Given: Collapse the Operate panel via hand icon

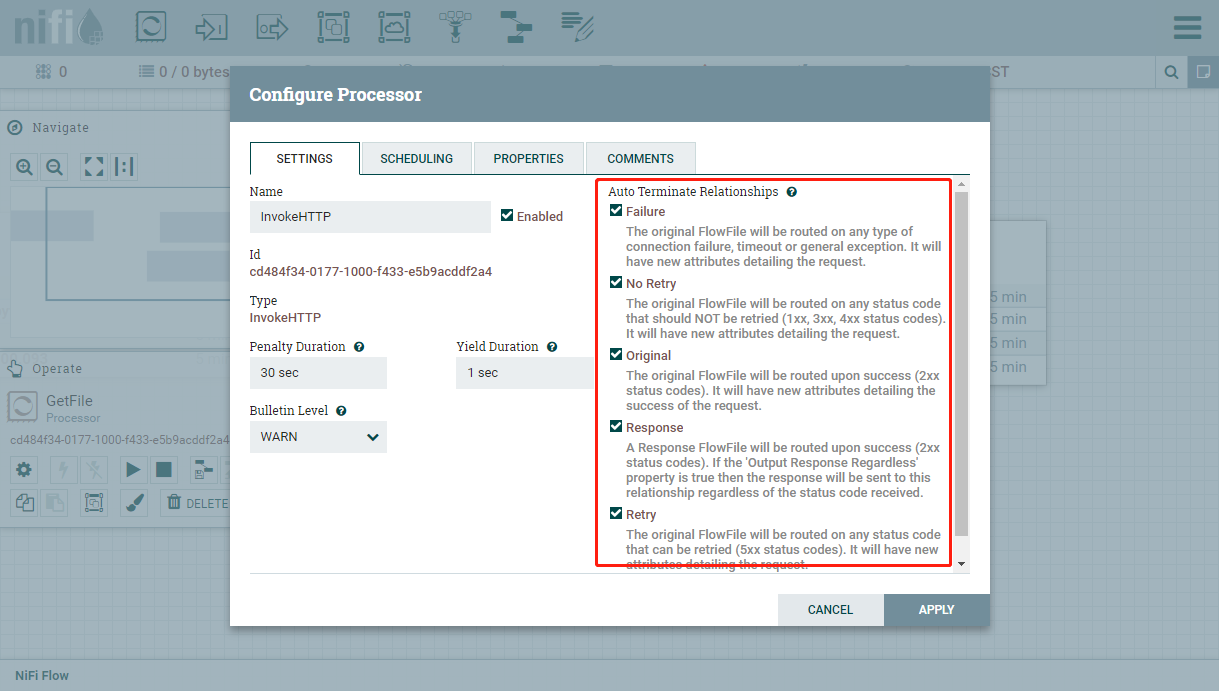Looking at the screenshot, I should click(15, 369).
